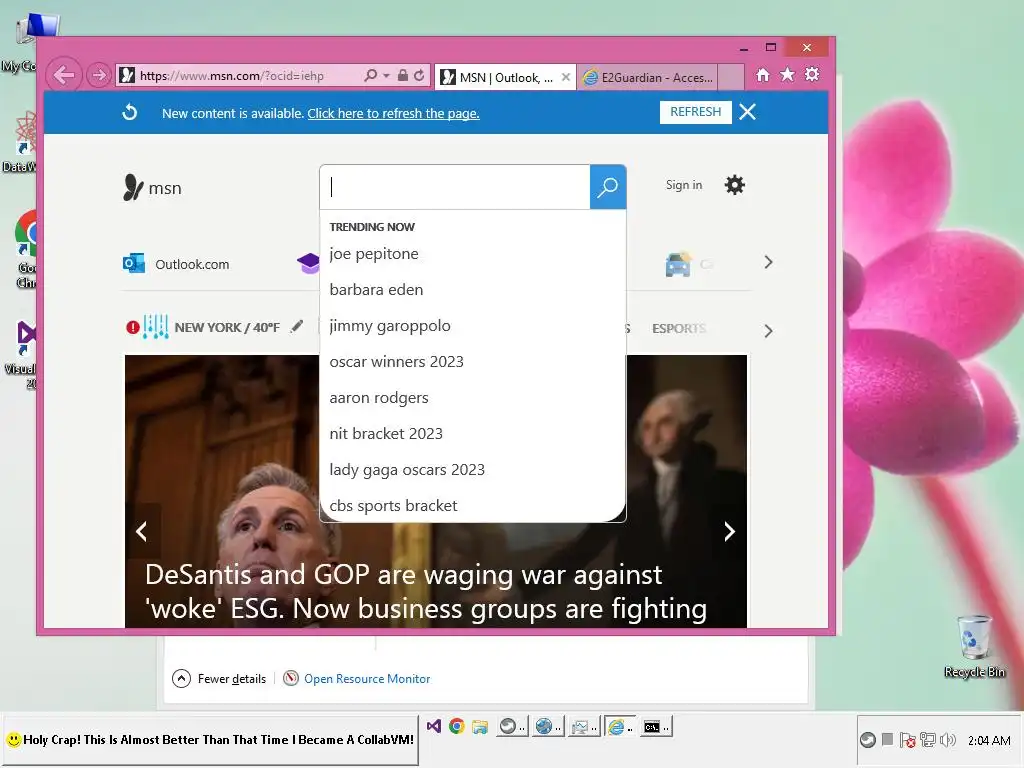Open Favorites with the star icon
This screenshot has height=768, width=1024.
coord(788,75)
